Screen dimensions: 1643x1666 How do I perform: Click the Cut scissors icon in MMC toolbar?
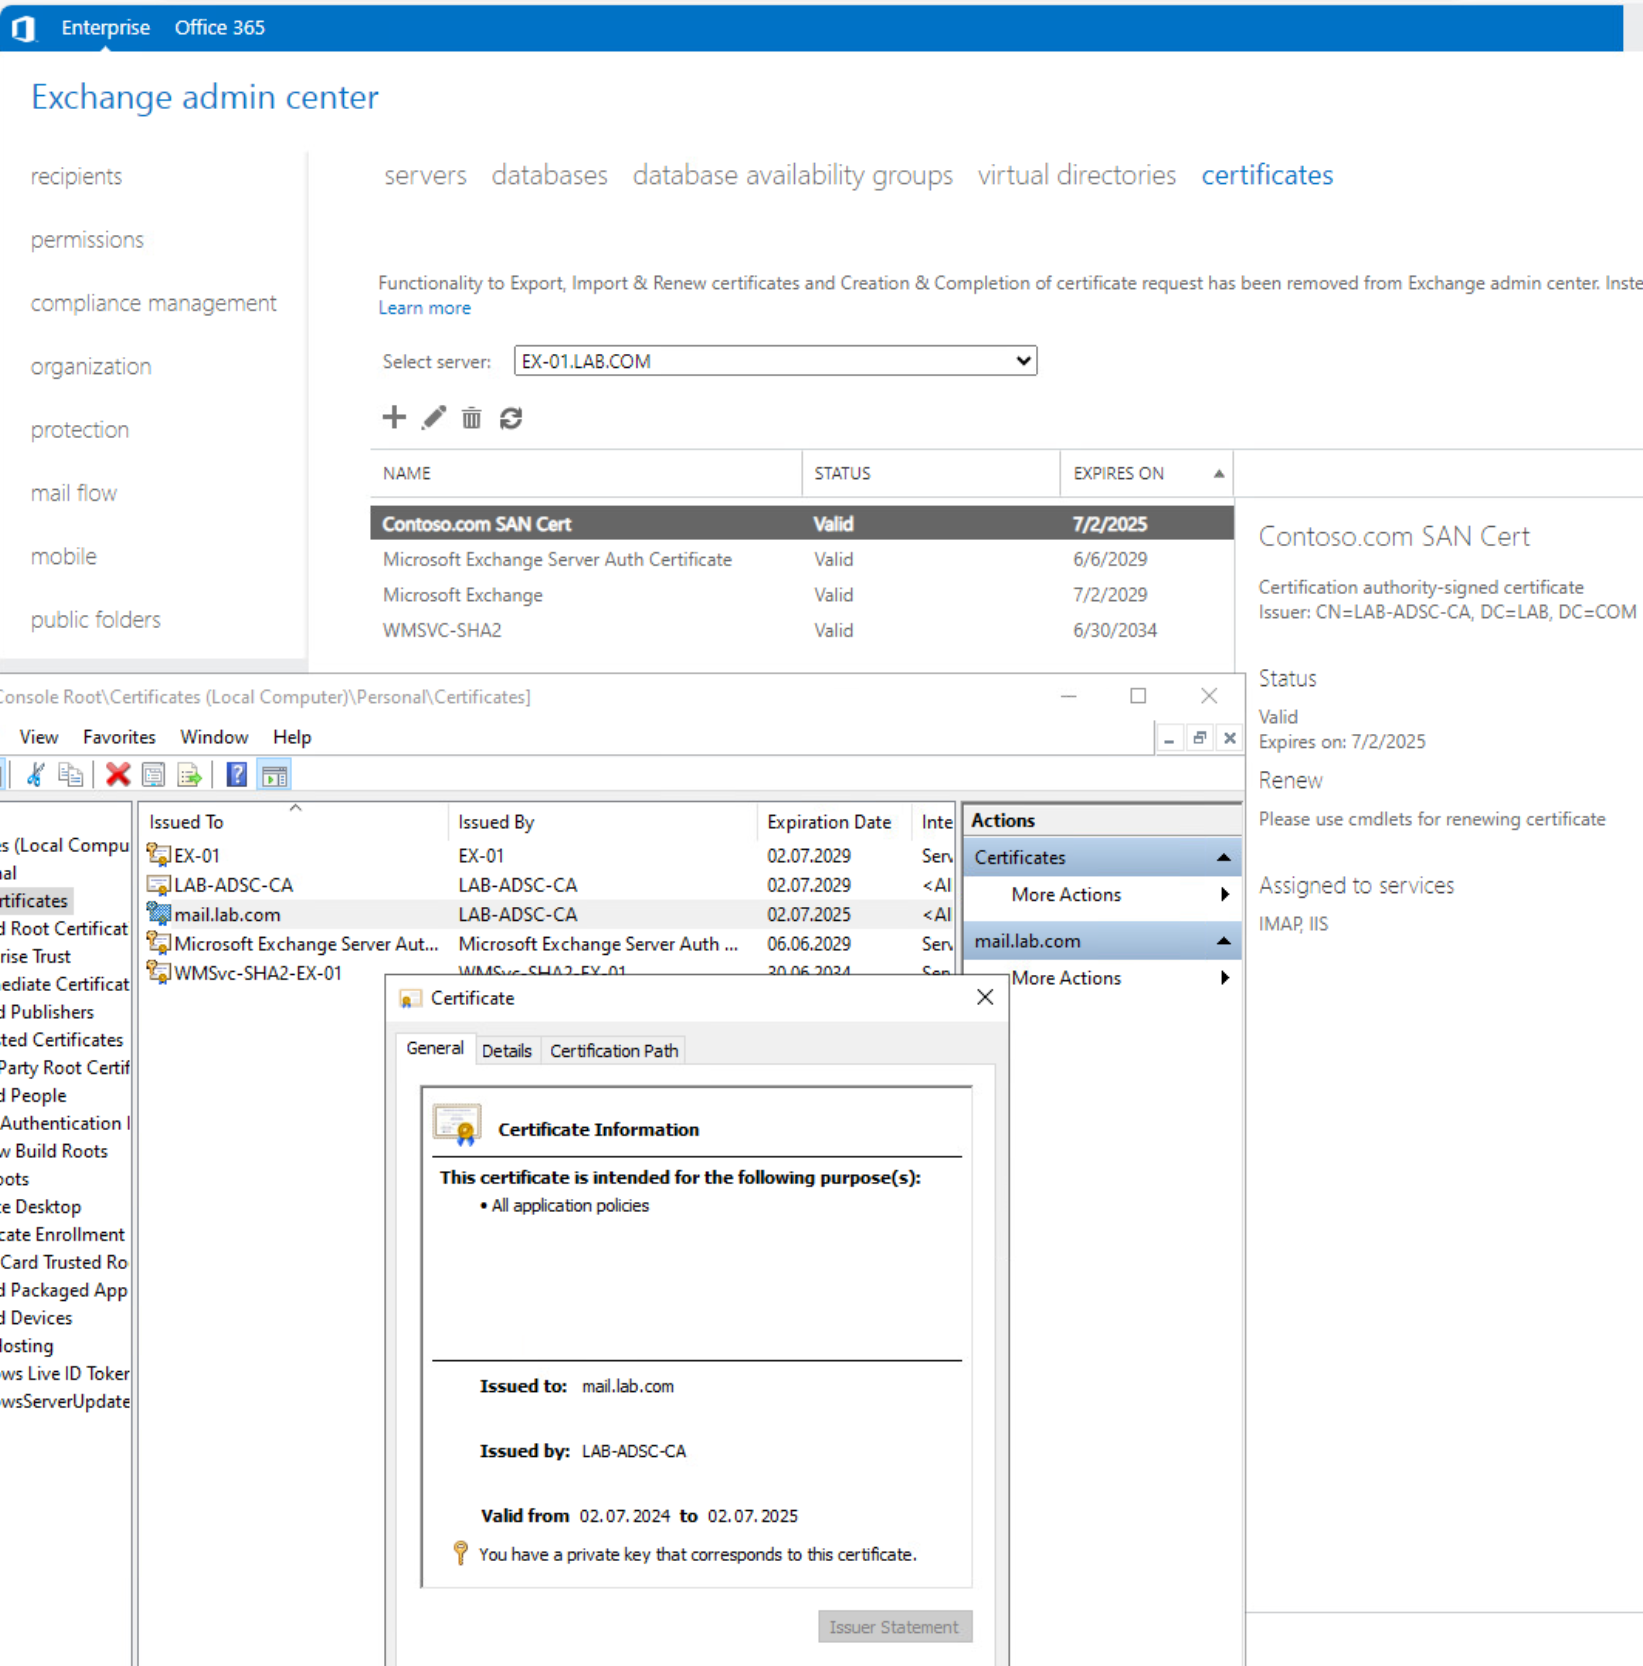point(35,775)
